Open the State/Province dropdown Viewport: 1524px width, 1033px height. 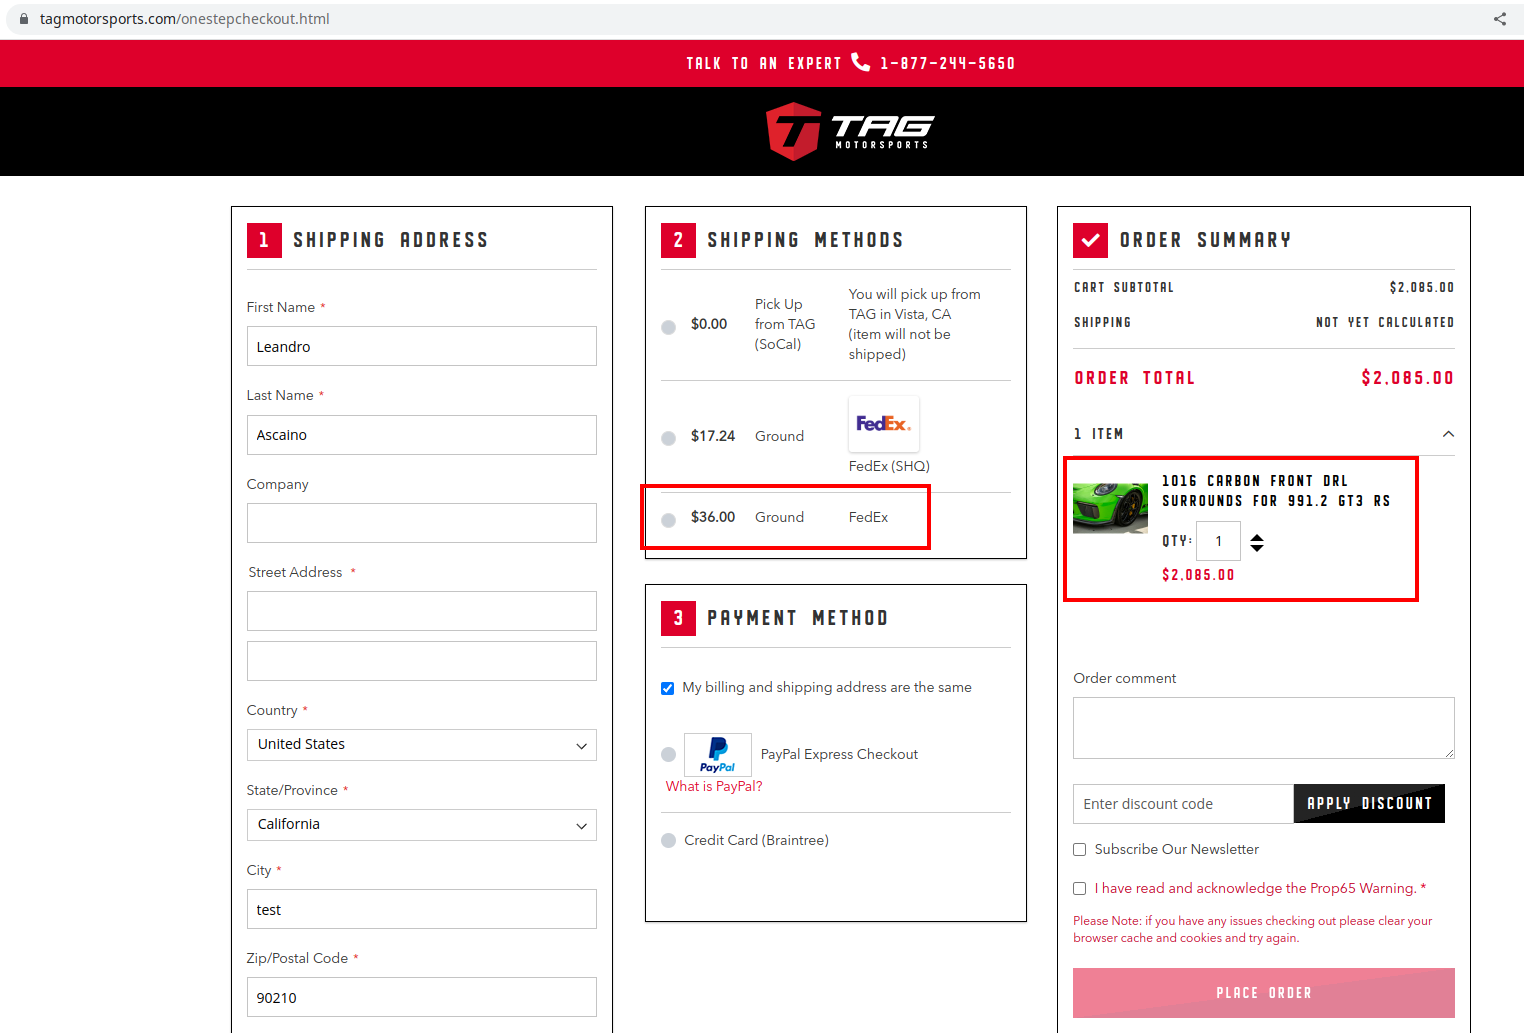click(x=421, y=824)
